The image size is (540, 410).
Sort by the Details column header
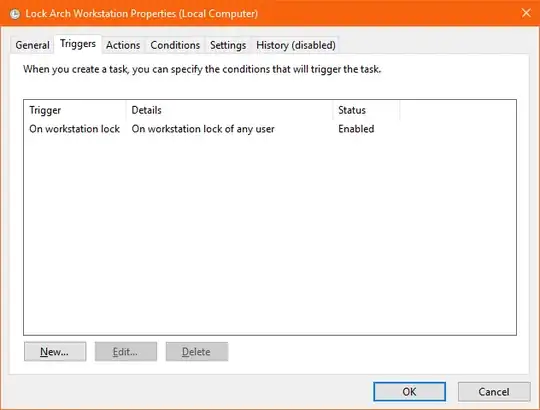229,110
